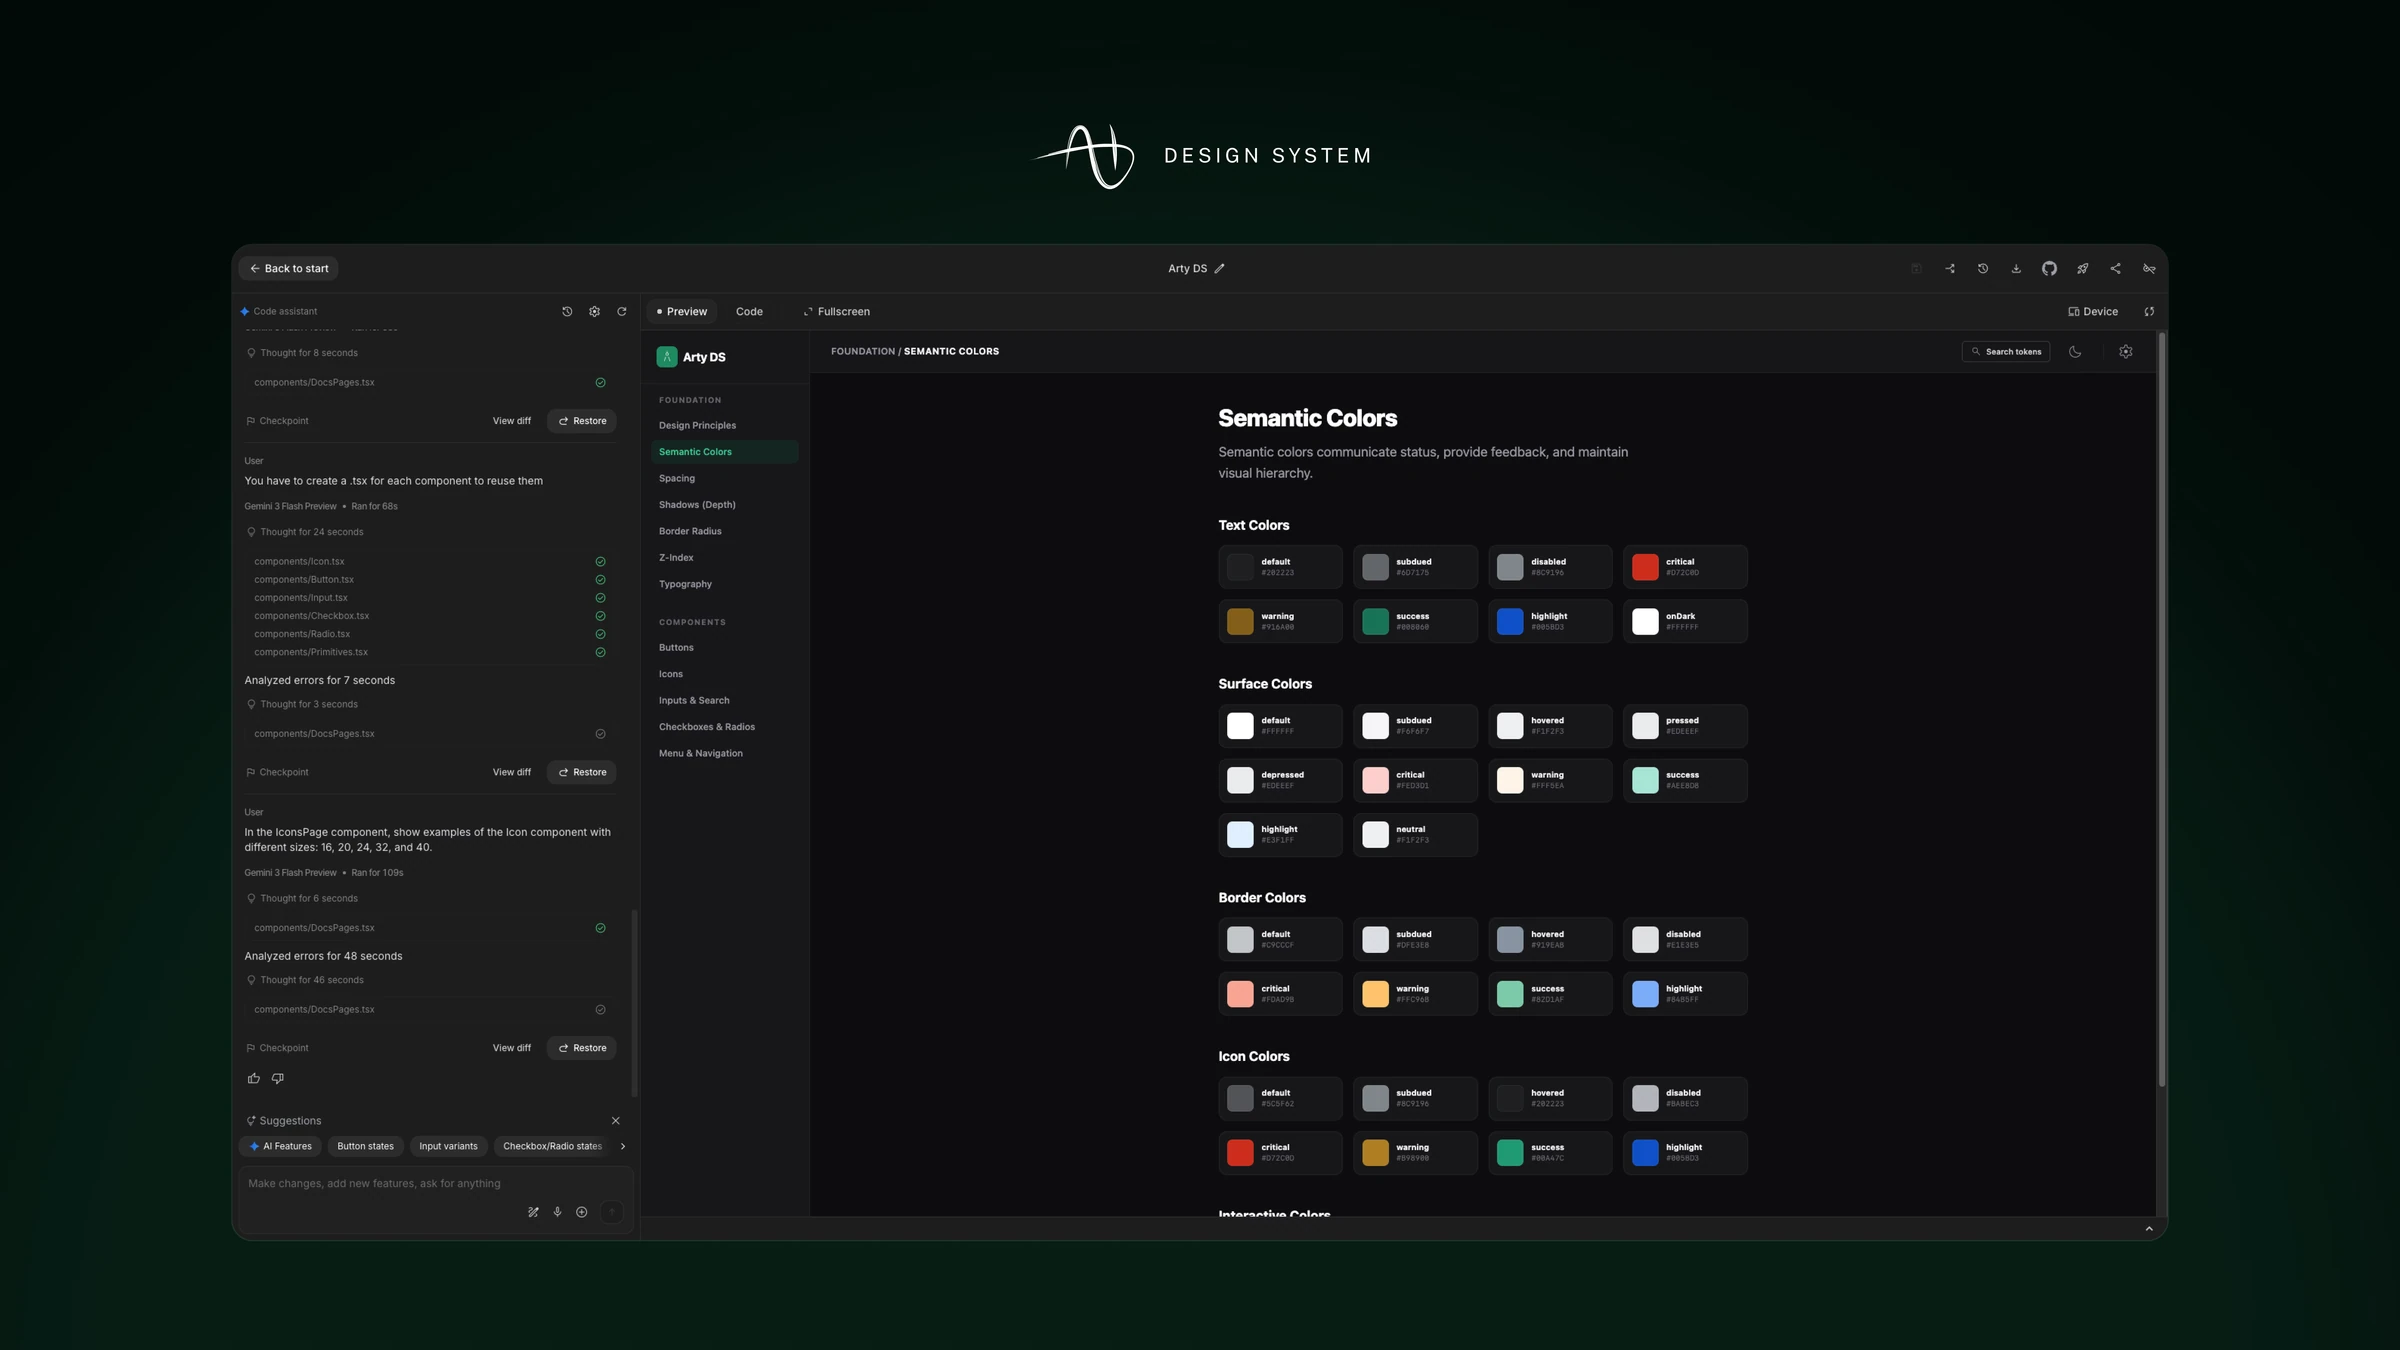Click the Text Colors 'critical' red swatch
The image size is (2400, 1350).
(x=1644, y=567)
